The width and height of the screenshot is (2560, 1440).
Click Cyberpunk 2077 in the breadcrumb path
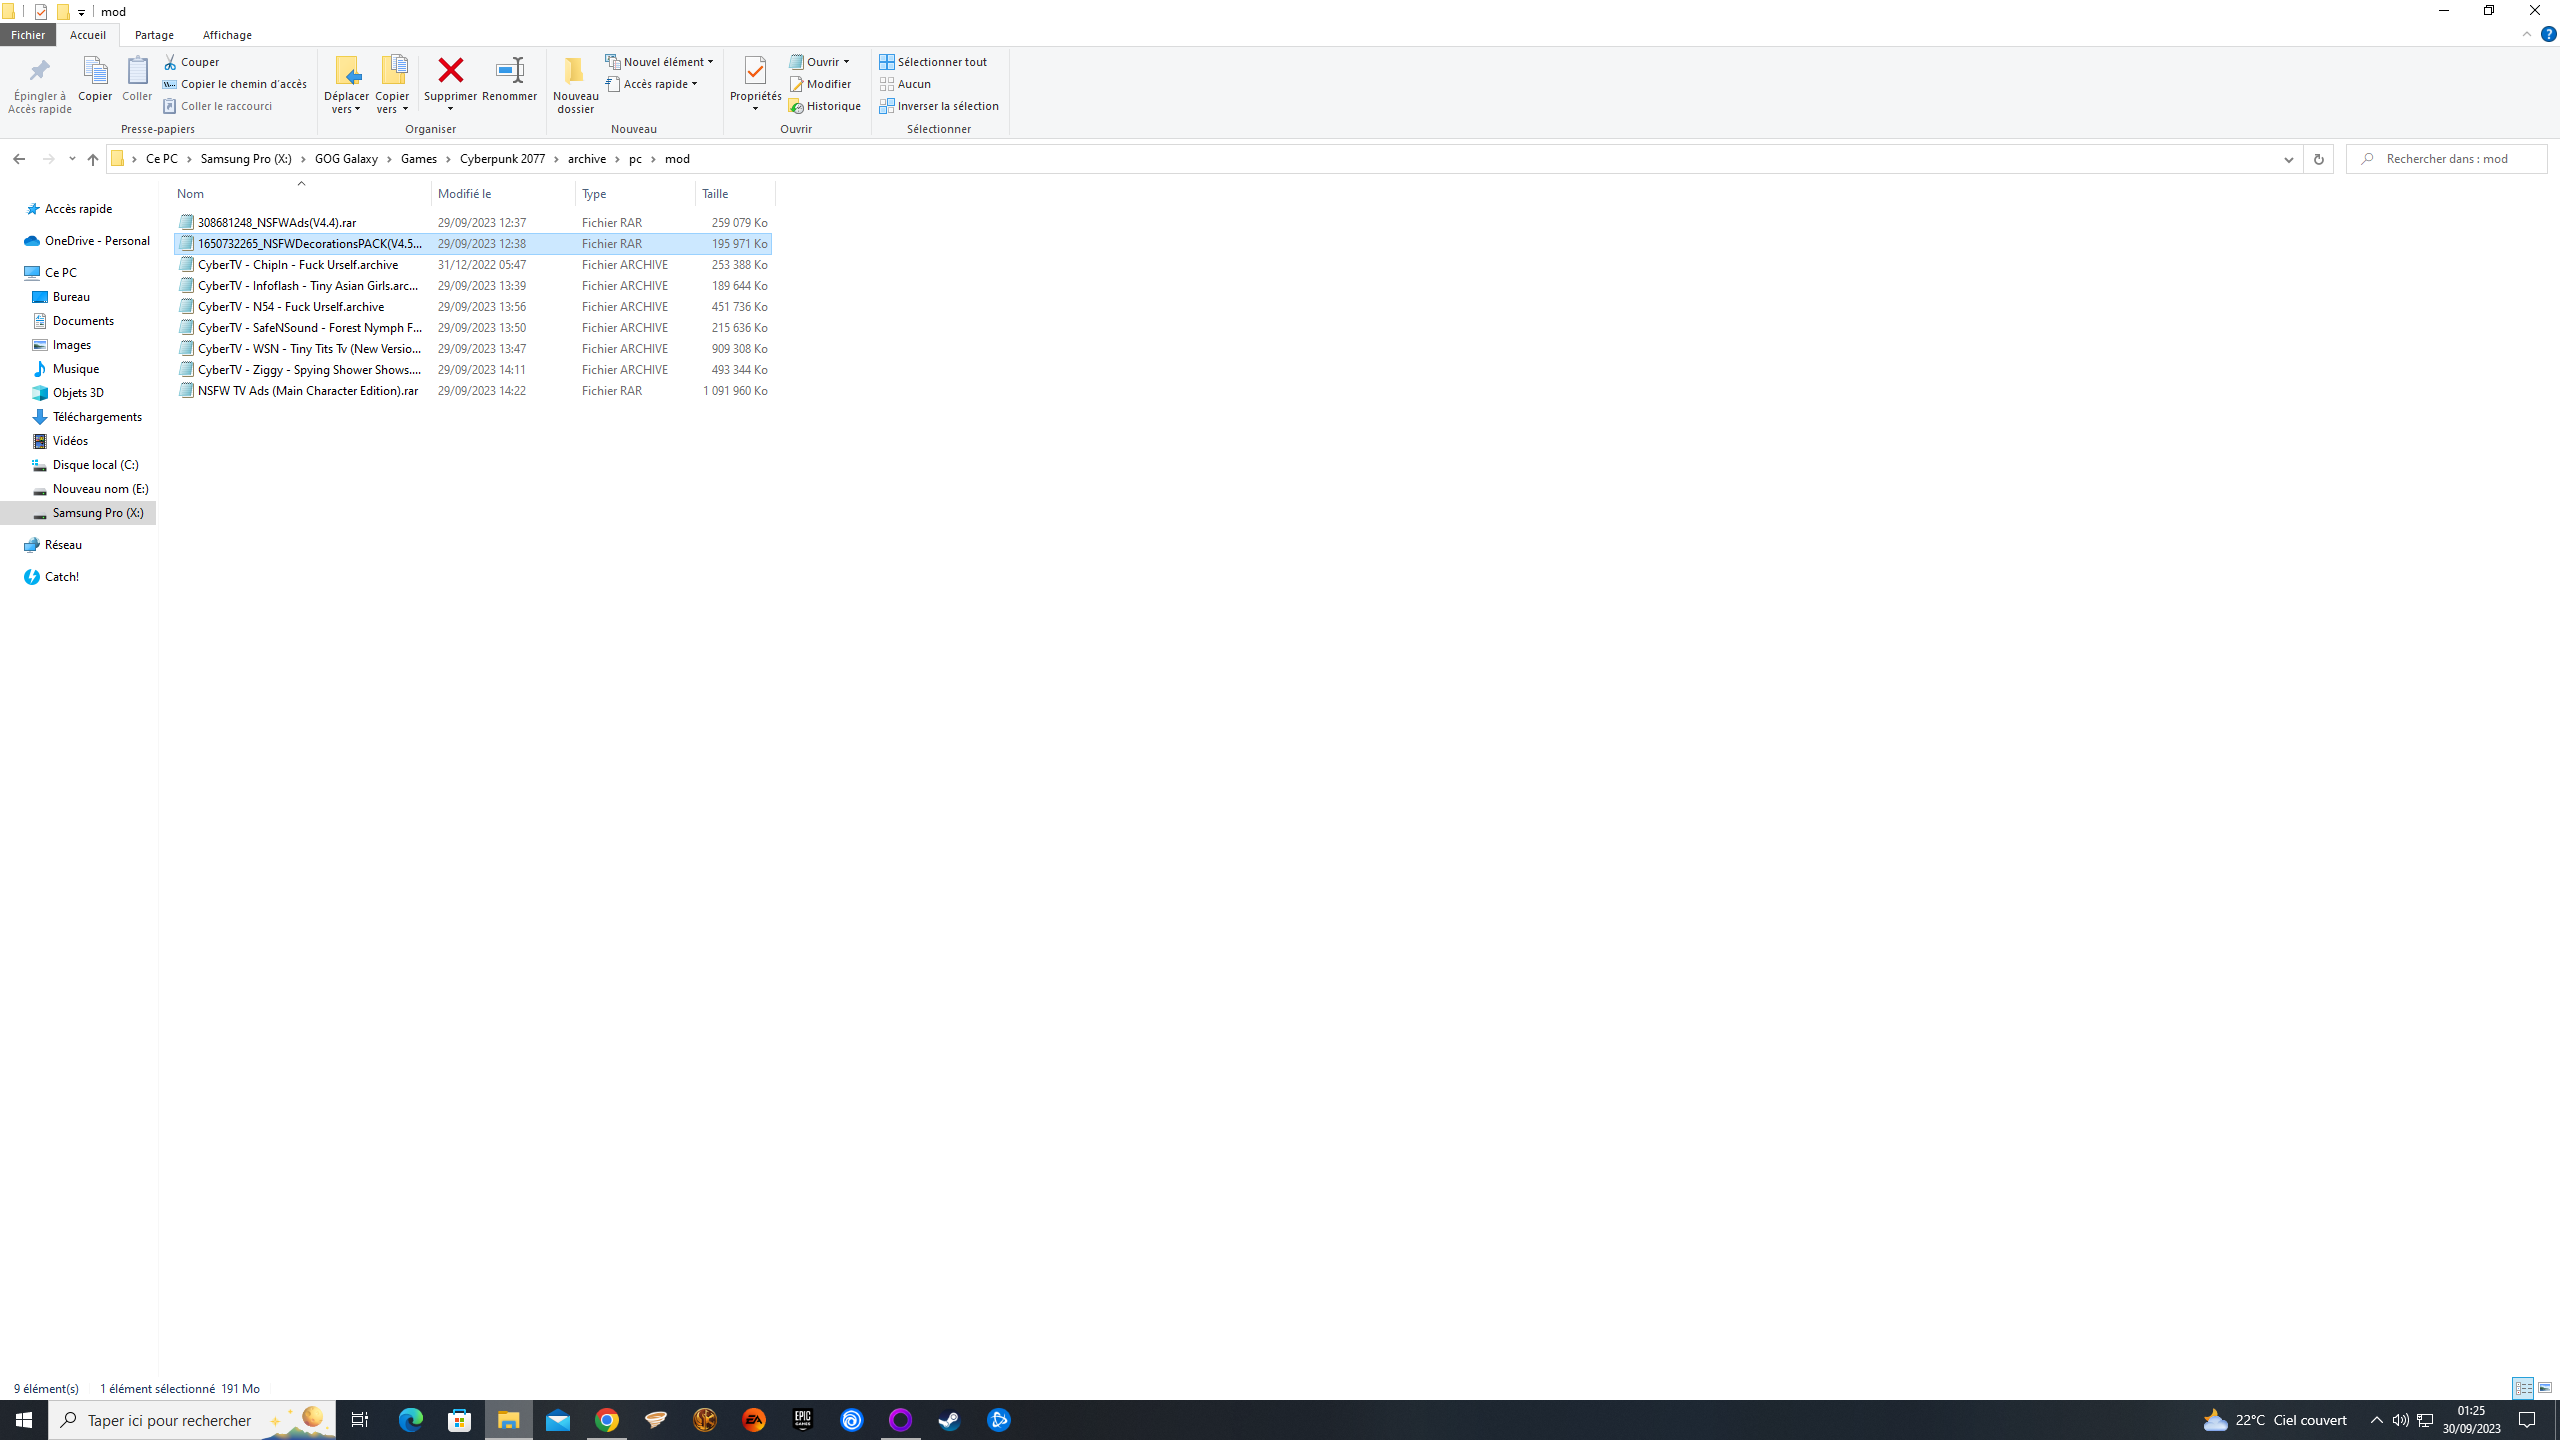coord(502,159)
